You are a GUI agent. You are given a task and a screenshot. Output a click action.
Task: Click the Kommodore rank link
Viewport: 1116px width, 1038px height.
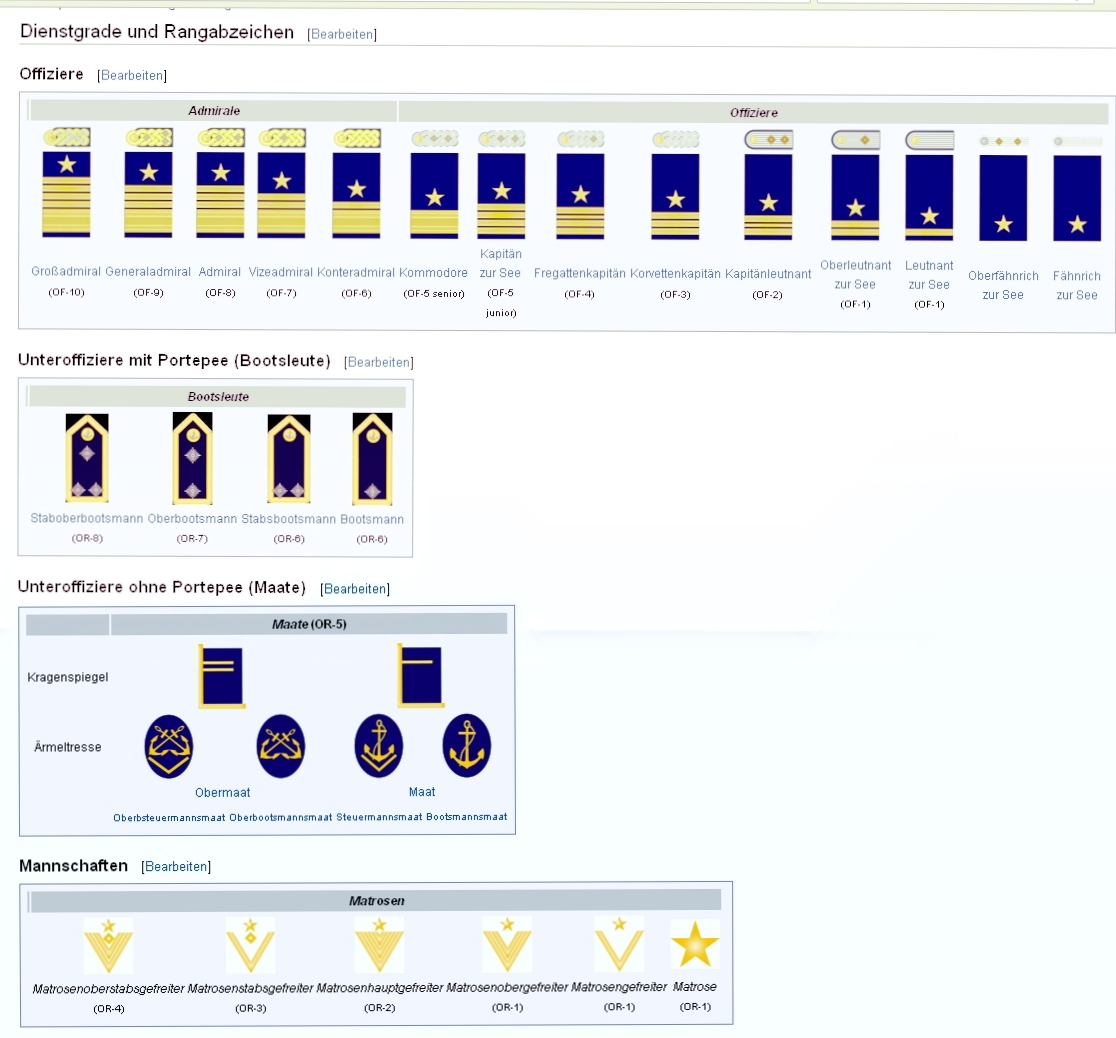tap(433, 273)
